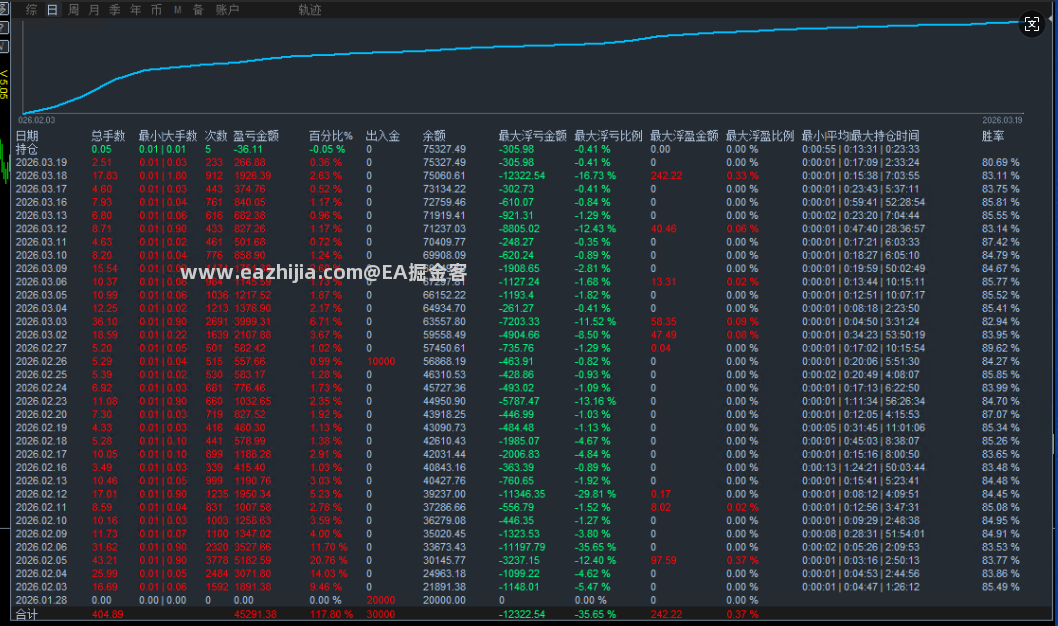Select the 2026.03.03 date row
This screenshot has height=626, width=1058.
coord(41,322)
